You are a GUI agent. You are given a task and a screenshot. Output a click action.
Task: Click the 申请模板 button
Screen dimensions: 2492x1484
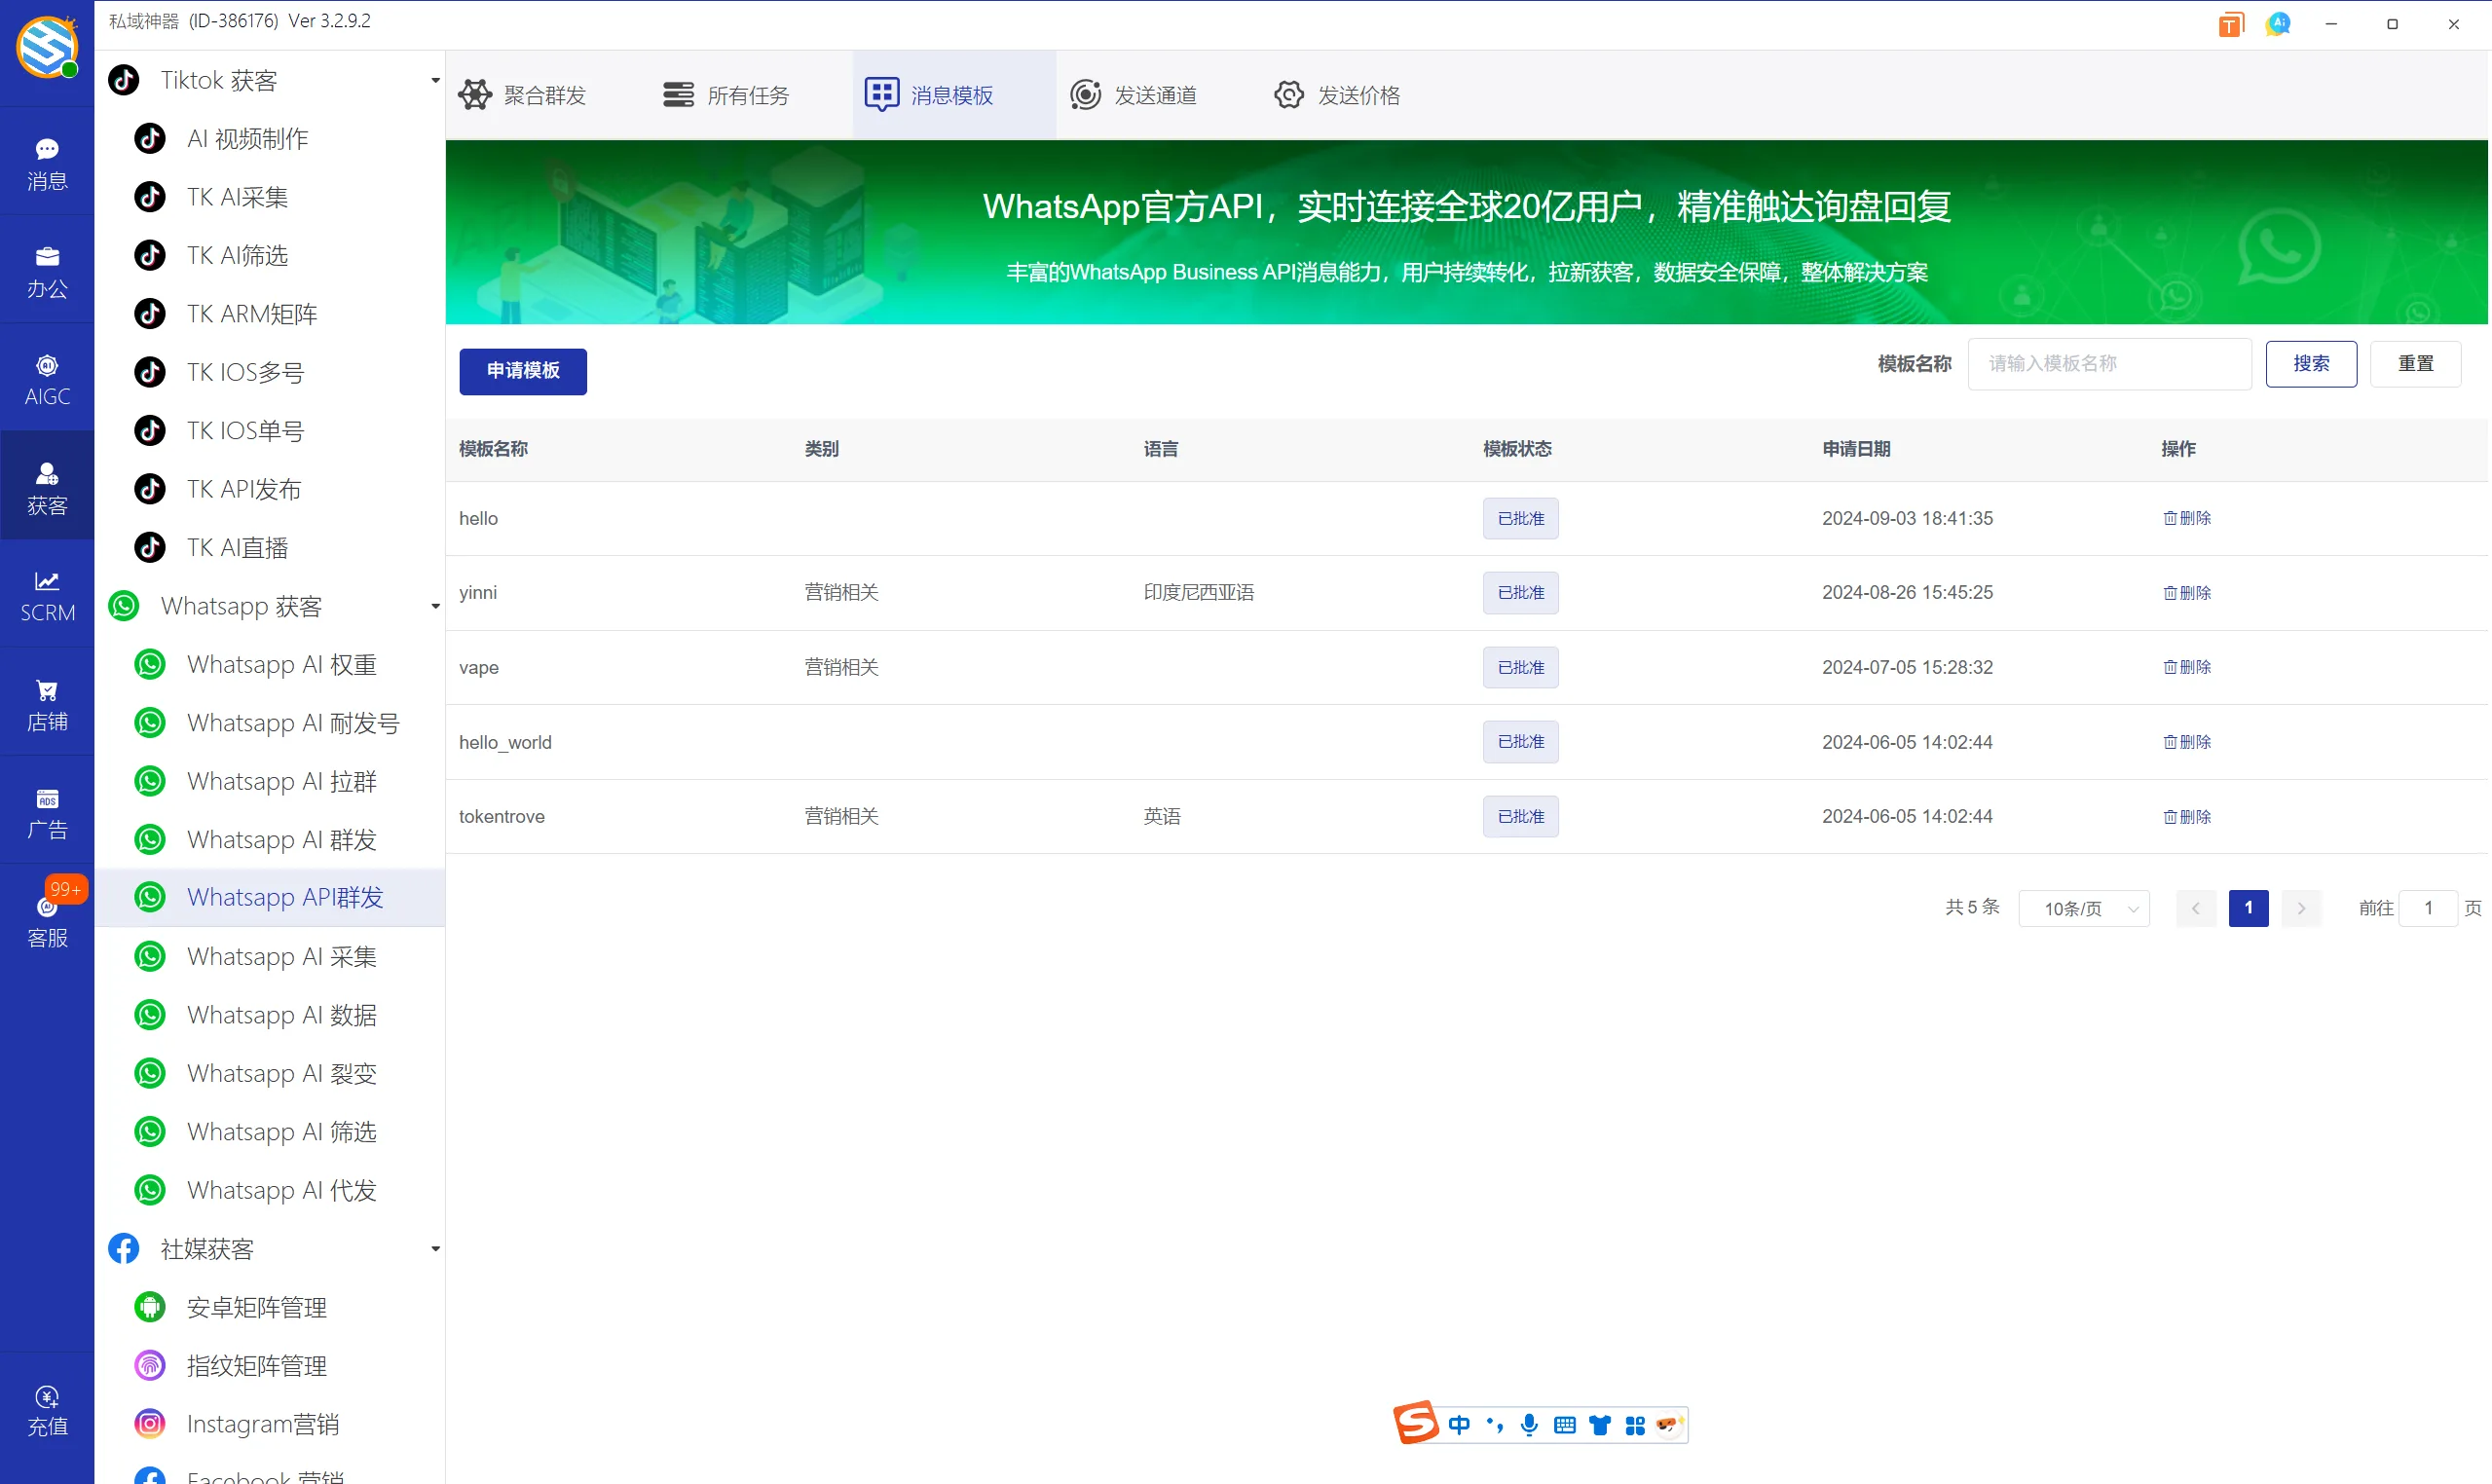pyautogui.click(x=522, y=371)
